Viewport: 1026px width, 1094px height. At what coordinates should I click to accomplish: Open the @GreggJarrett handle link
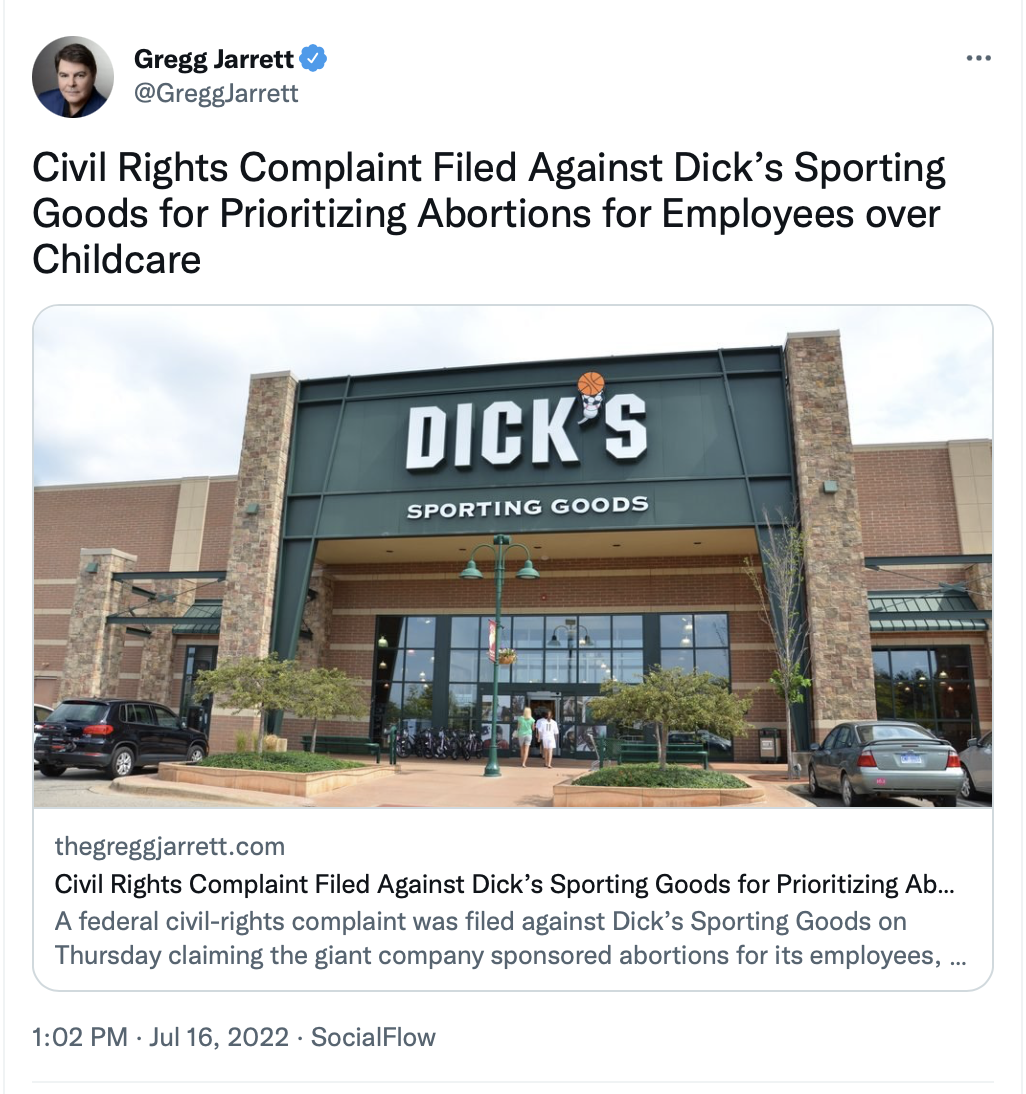tap(216, 93)
